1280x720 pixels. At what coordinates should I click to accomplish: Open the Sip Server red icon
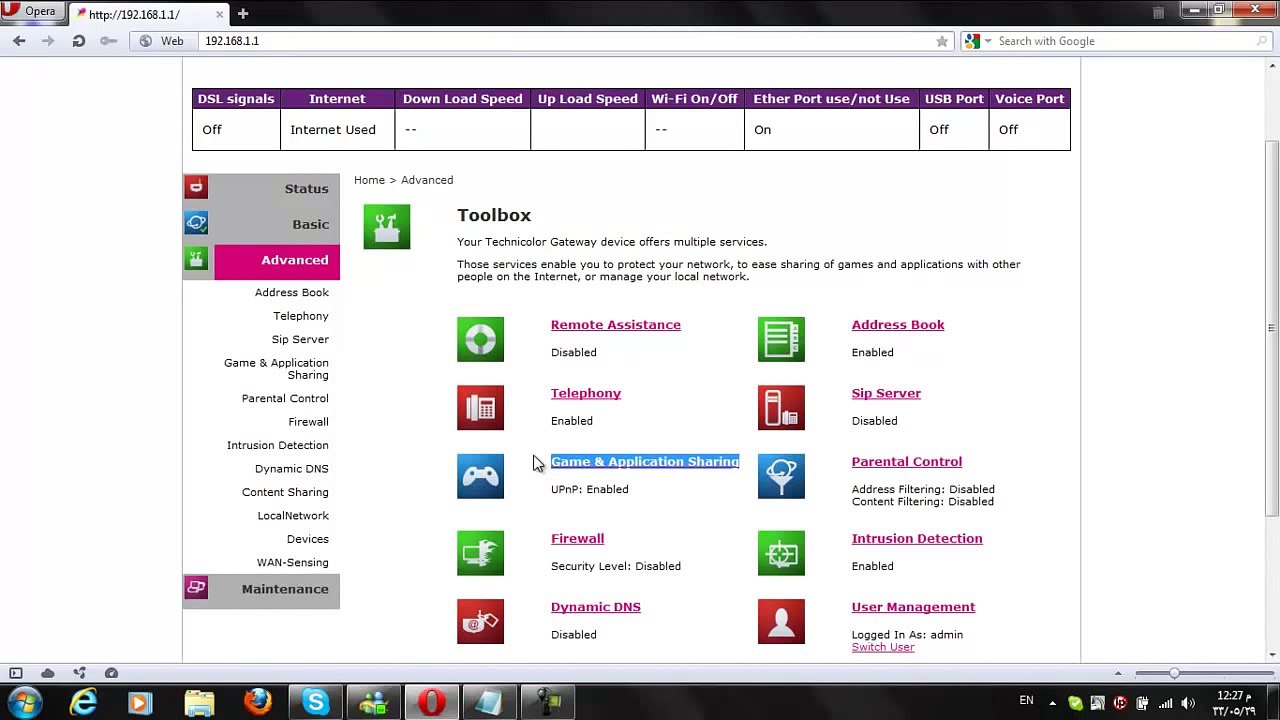[781, 407]
